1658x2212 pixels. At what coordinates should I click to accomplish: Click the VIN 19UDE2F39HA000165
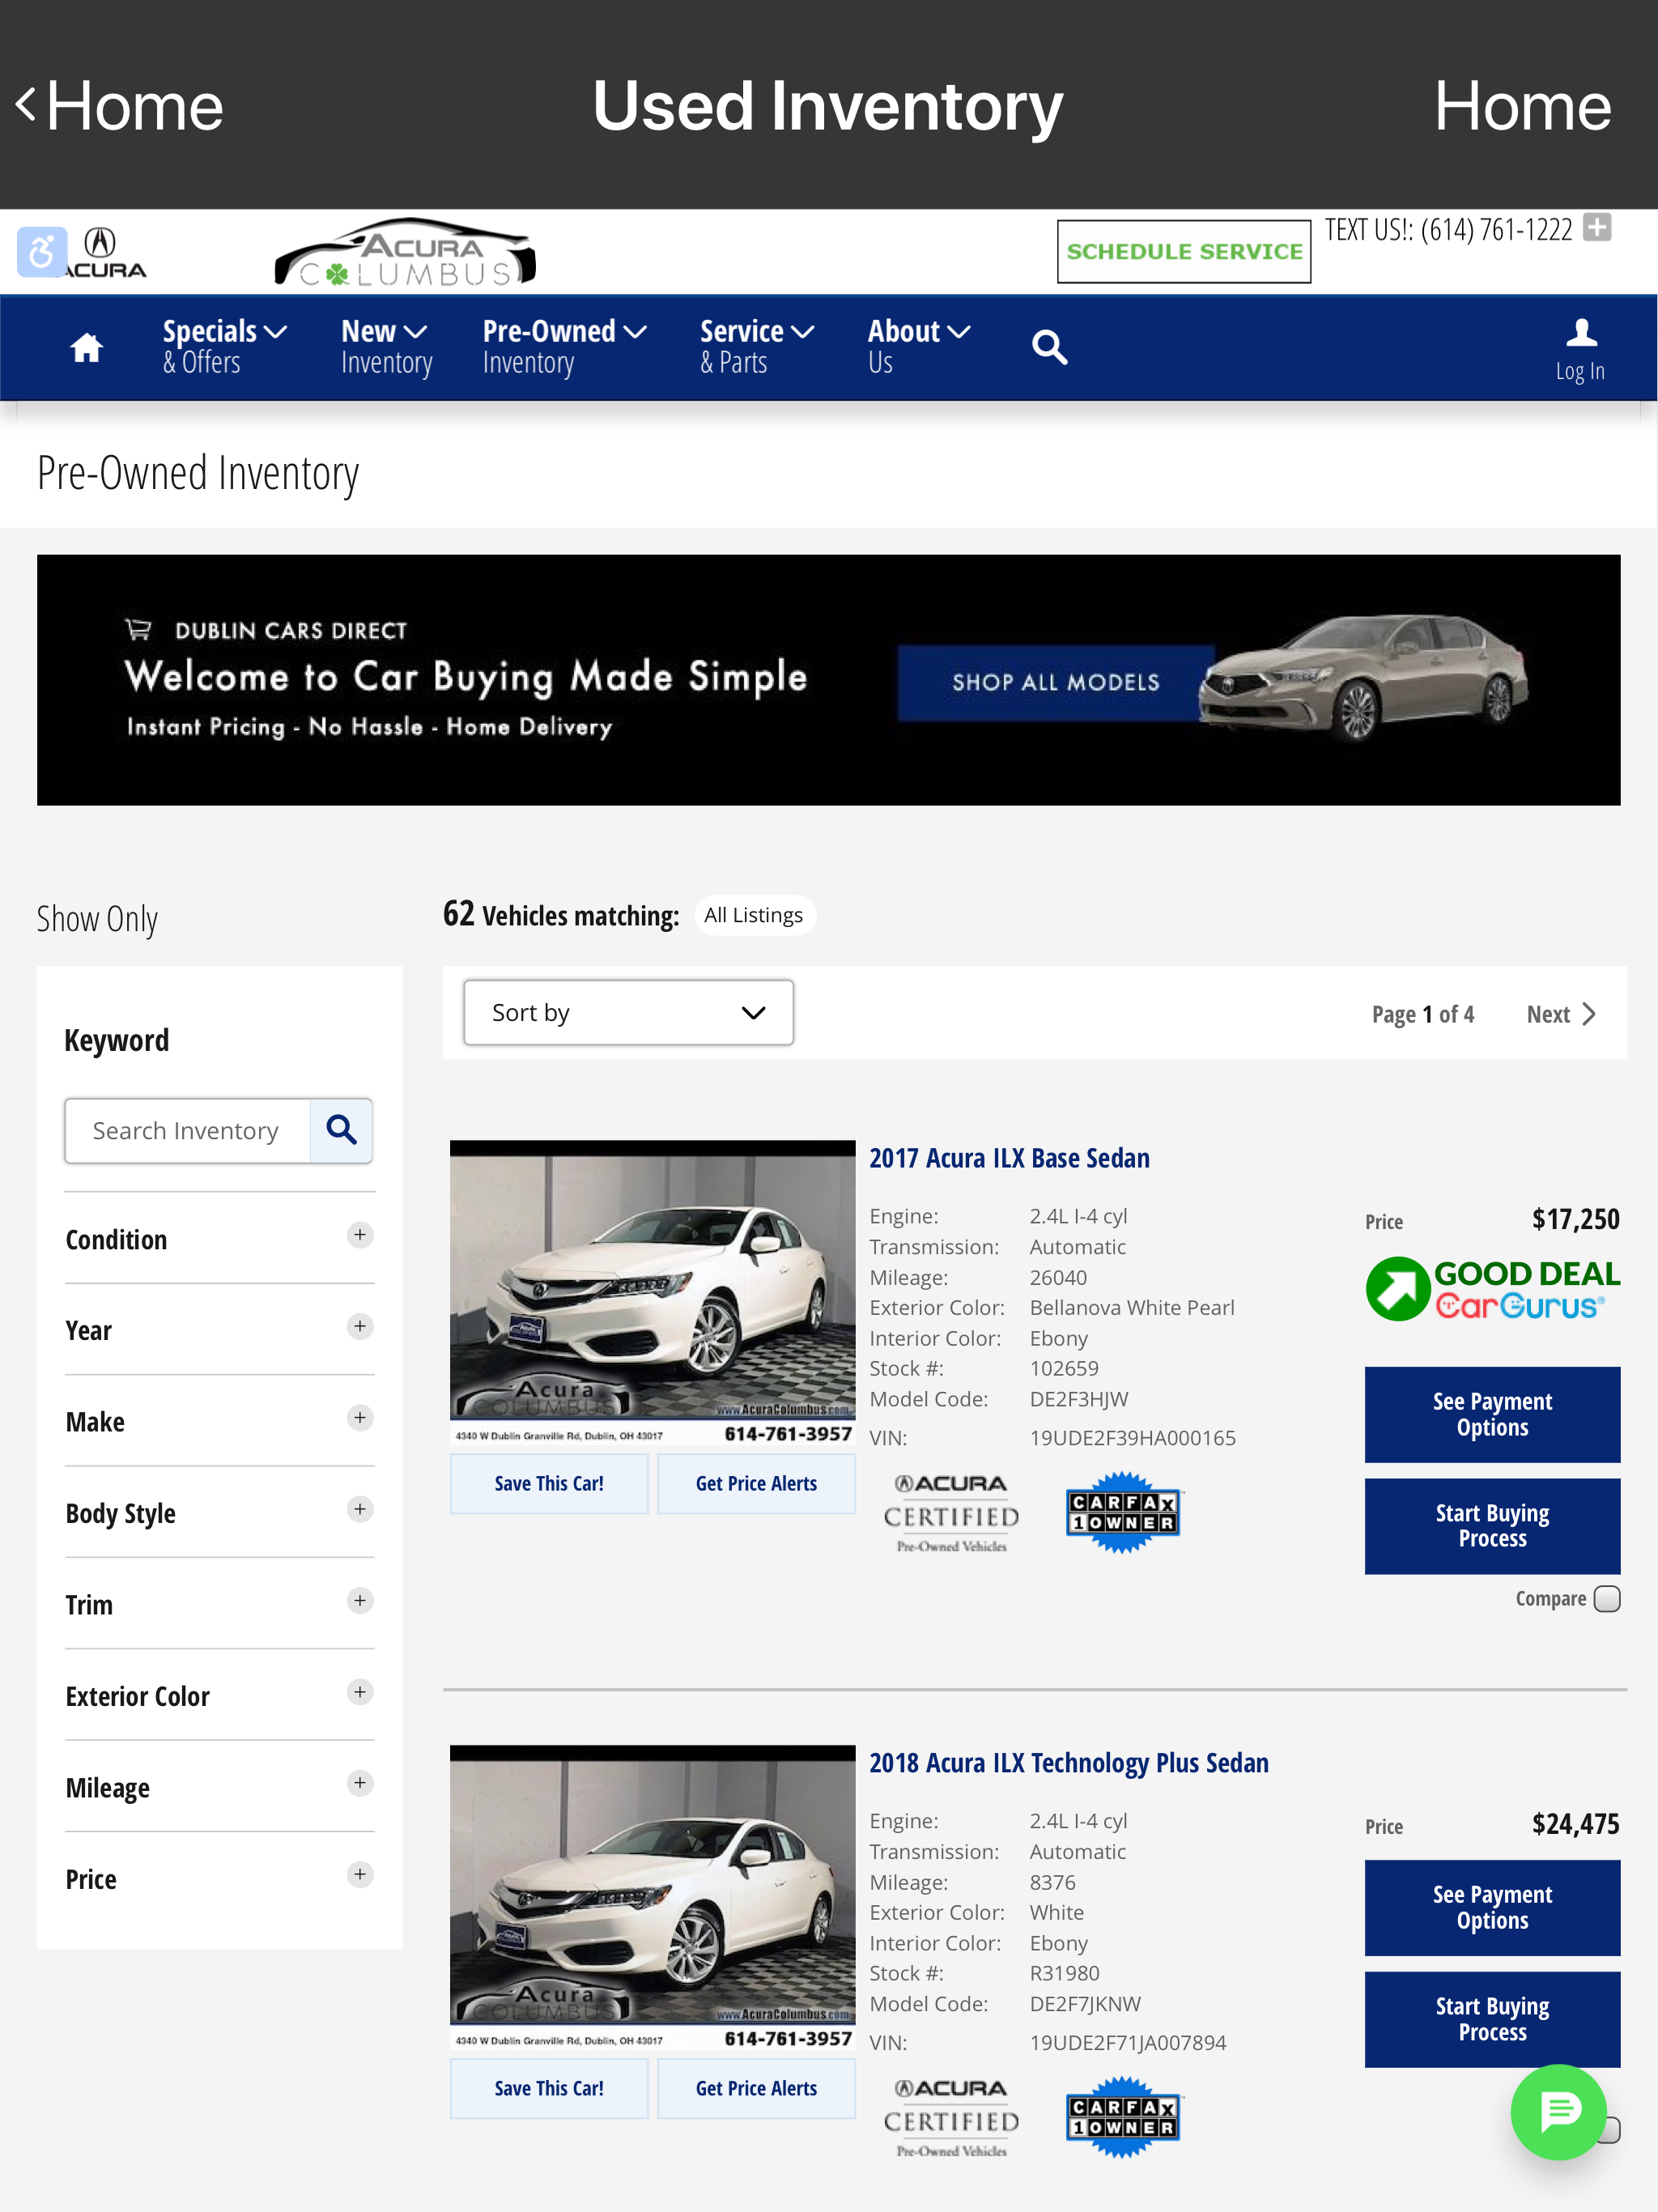point(1132,1438)
